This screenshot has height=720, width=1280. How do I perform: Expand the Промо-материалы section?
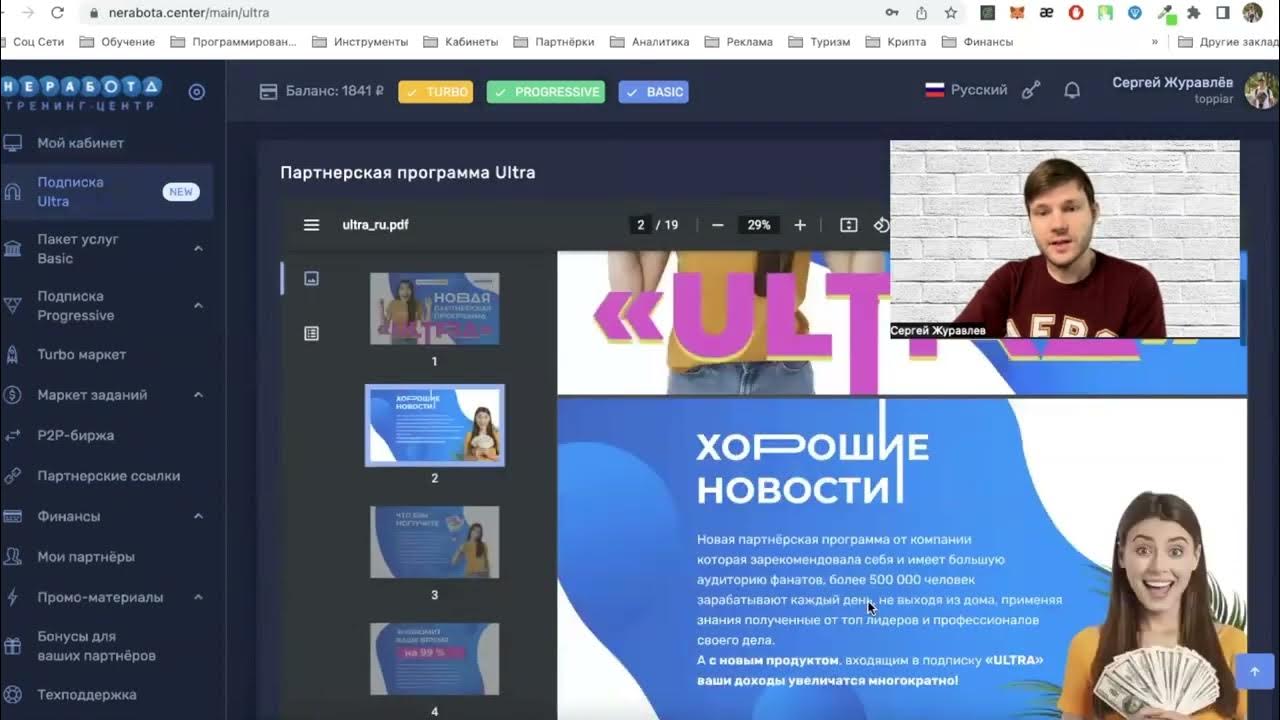(198, 597)
